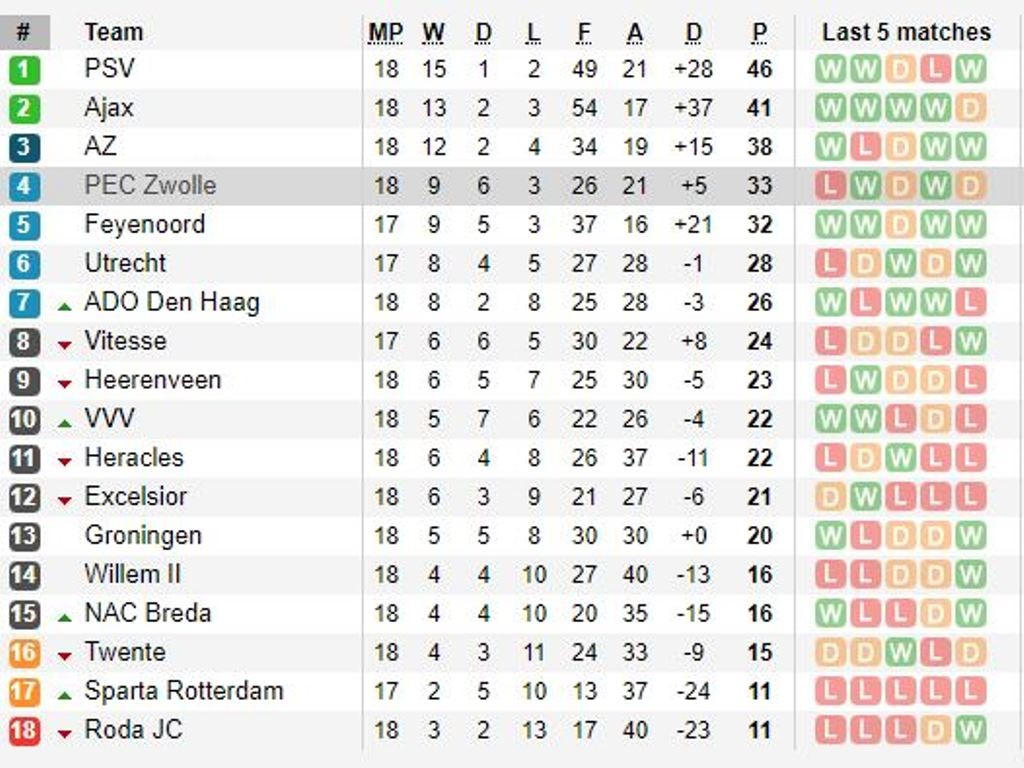Sort standings by P points header
Image resolution: width=1024 pixels, height=768 pixels.
pos(759,33)
